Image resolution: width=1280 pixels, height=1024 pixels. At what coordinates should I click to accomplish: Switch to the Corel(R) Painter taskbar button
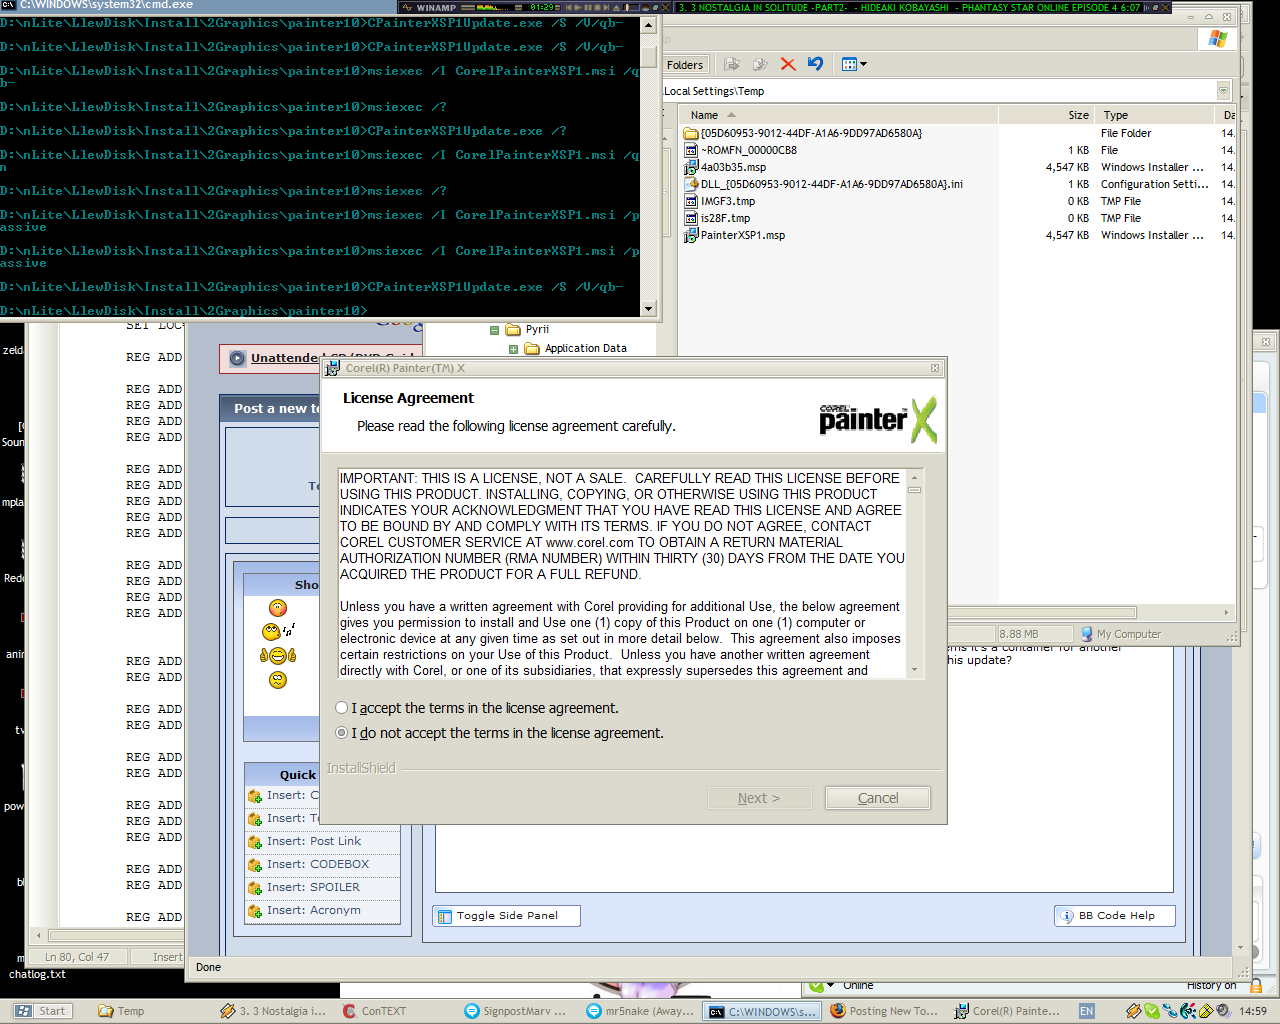tap(1006, 1011)
